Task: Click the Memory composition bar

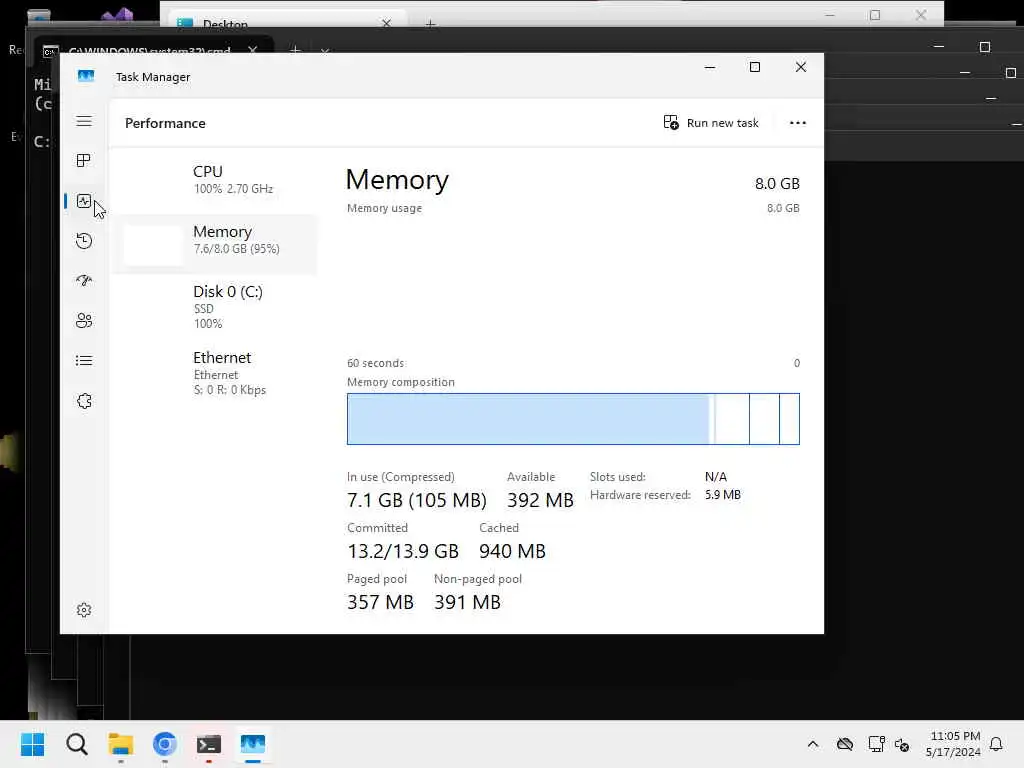Action: click(573, 419)
